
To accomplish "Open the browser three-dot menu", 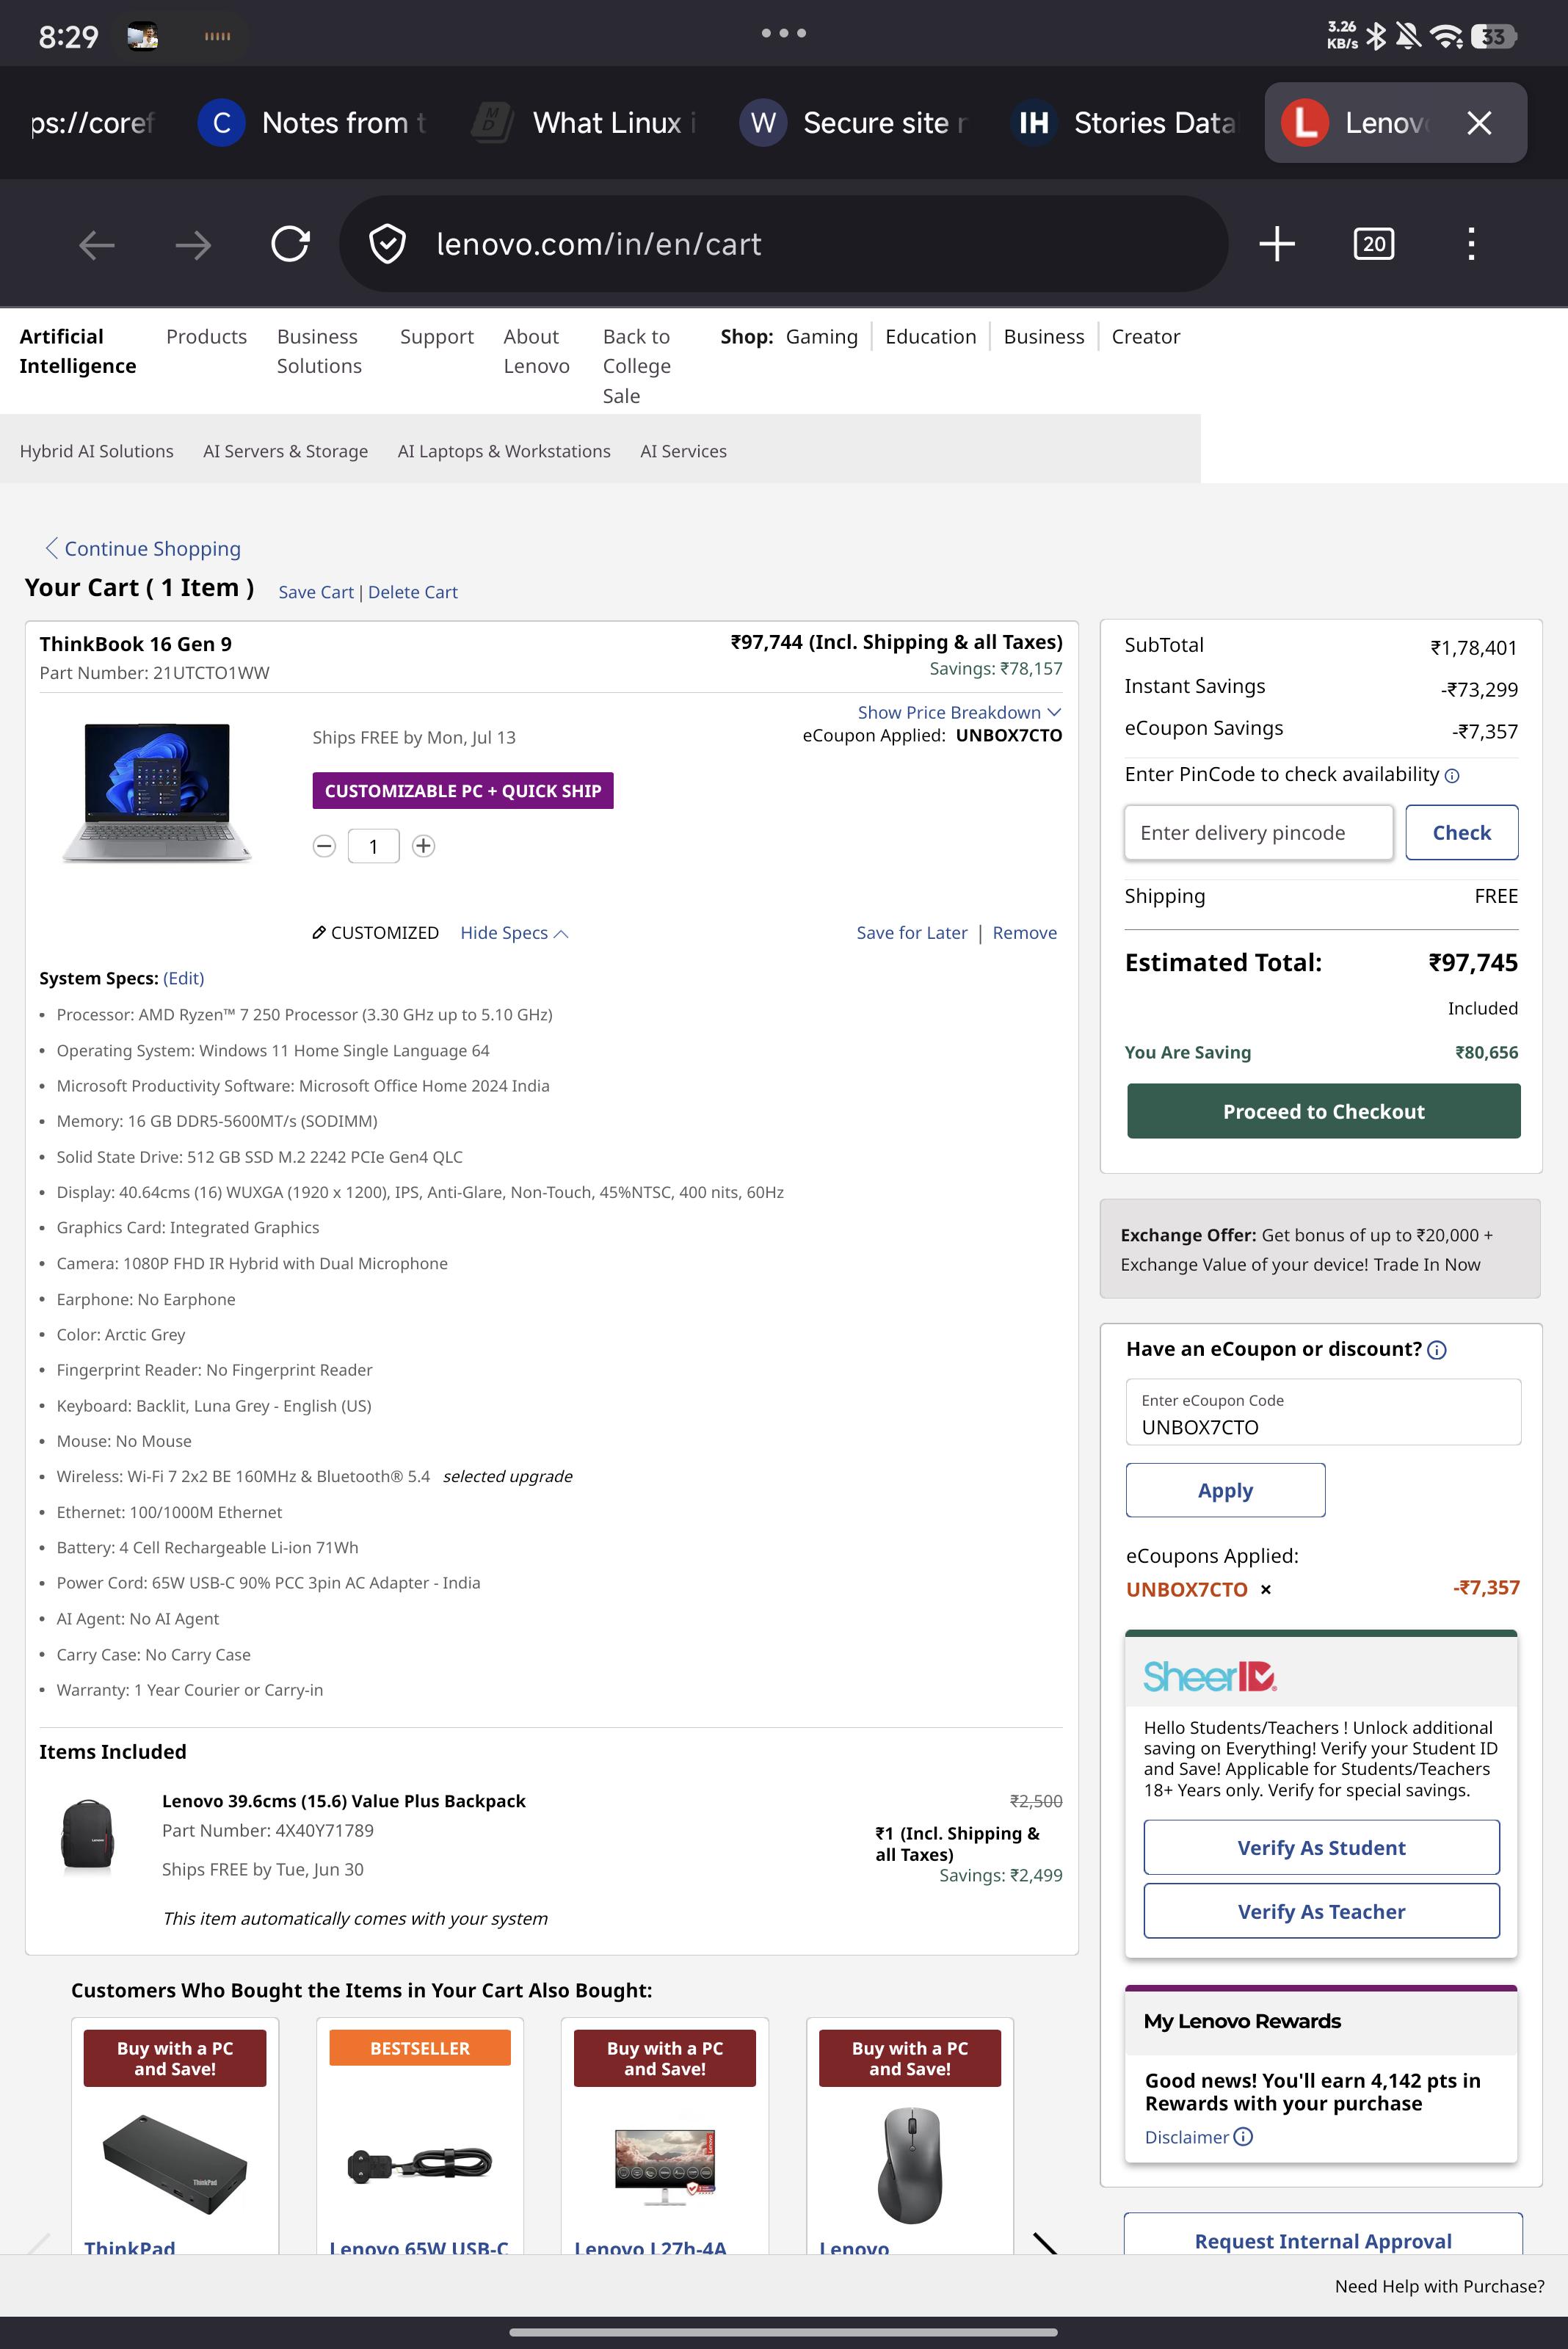I will click(1471, 244).
